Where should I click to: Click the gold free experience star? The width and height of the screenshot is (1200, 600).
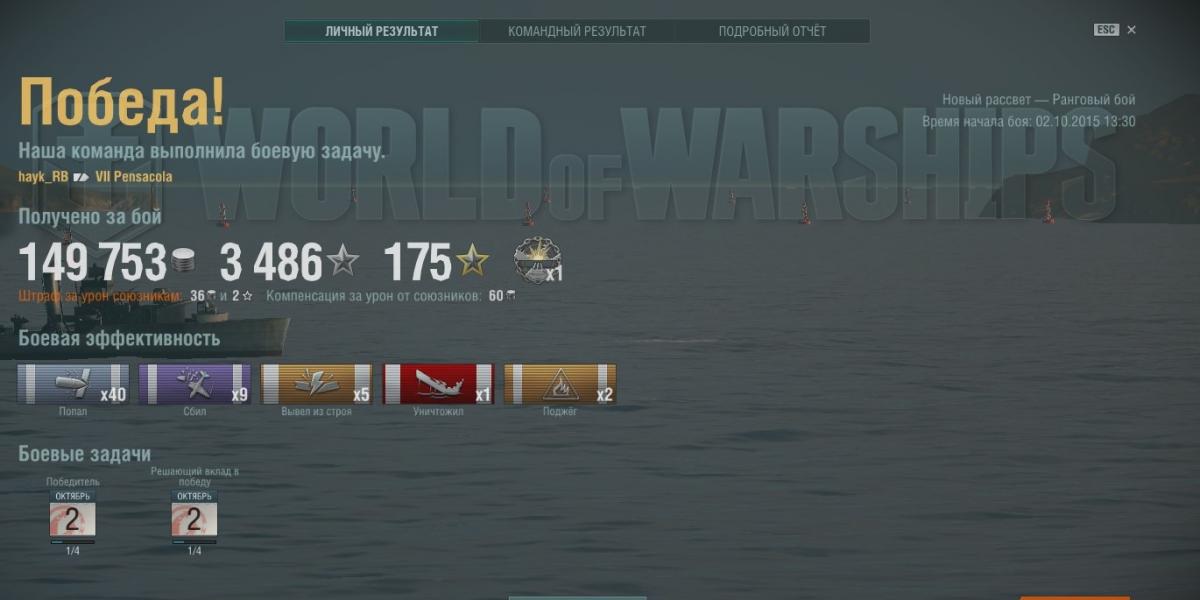(472, 261)
